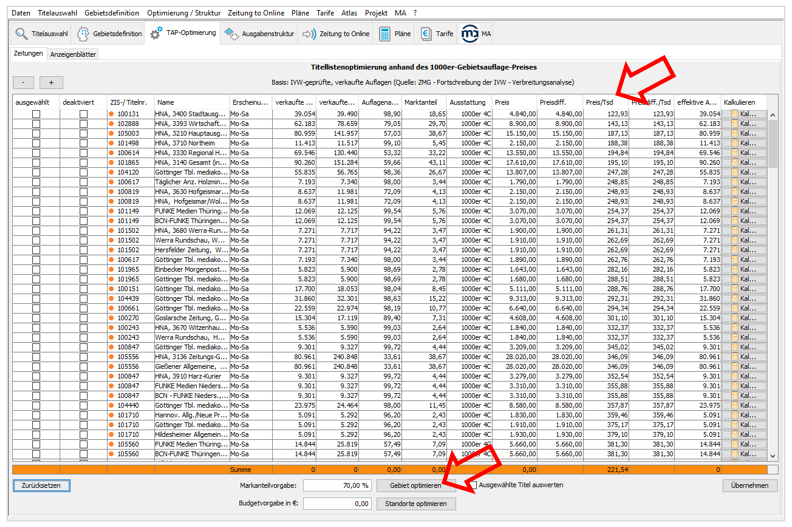Open the Pläne toolbar button
The height and width of the screenshot is (527, 792).
pyautogui.click(x=395, y=33)
